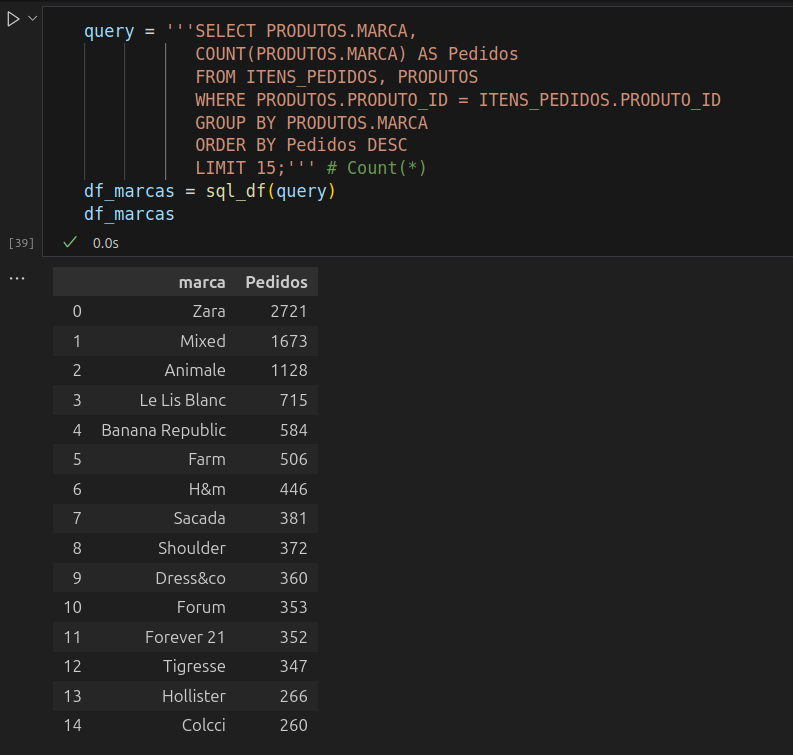The width and height of the screenshot is (793, 755).
Task: Click the value 506 in Pedidos column
Action: (293, 460)
